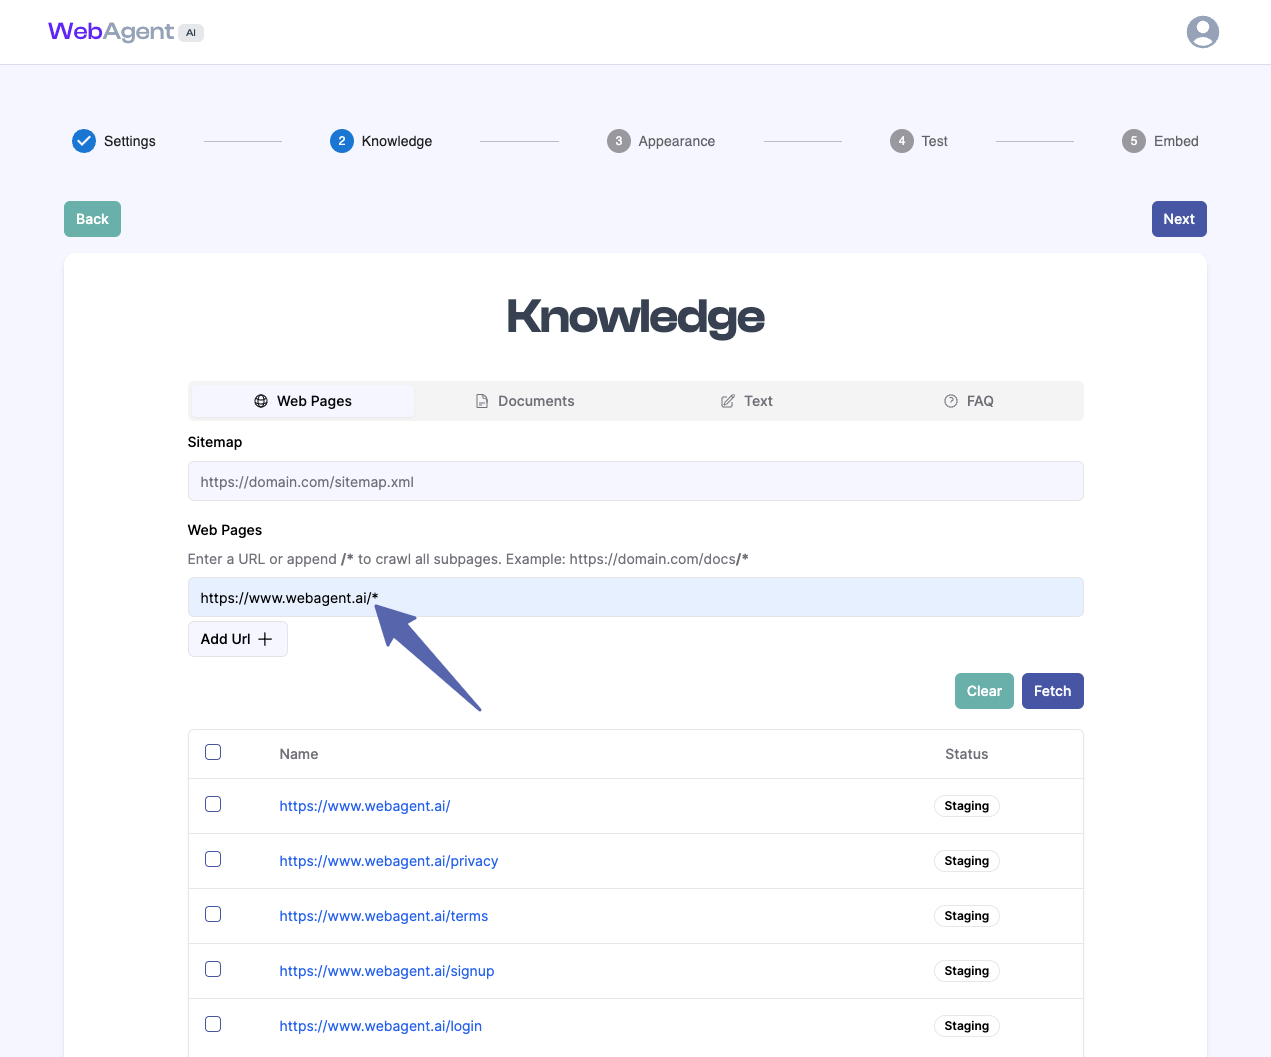Click the pencil icon on Text tab
Image resolution: width=1271 pixels, height=1057 pixels.
(728, 401)
